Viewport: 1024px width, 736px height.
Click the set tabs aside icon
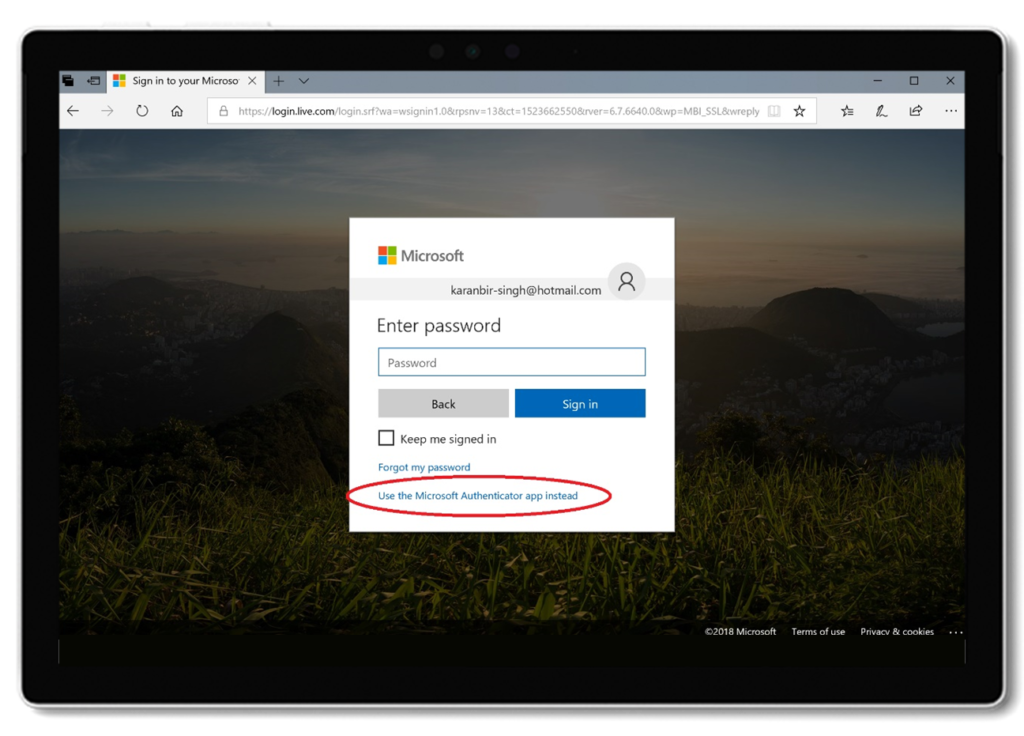pyautogui.click(x=68, y=80)
